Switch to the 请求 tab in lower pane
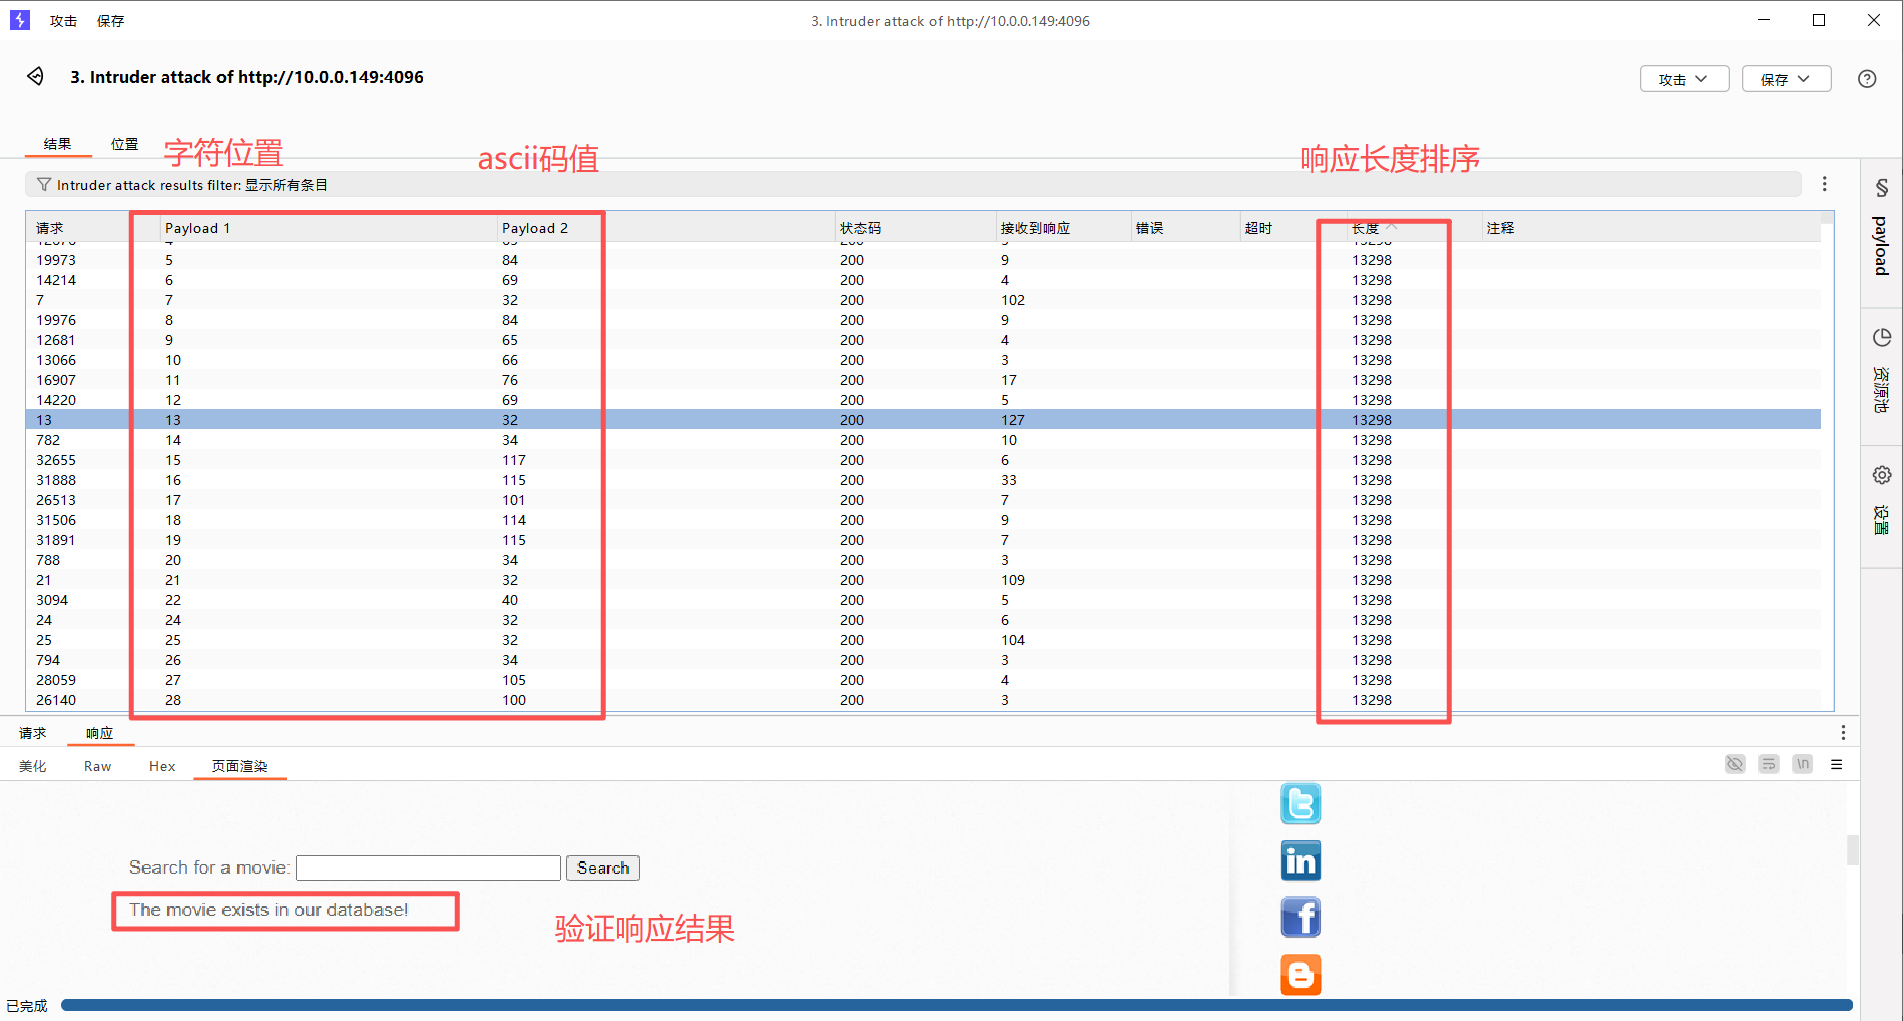This screenshot has height=1021, width=1903. coord(33,733)
